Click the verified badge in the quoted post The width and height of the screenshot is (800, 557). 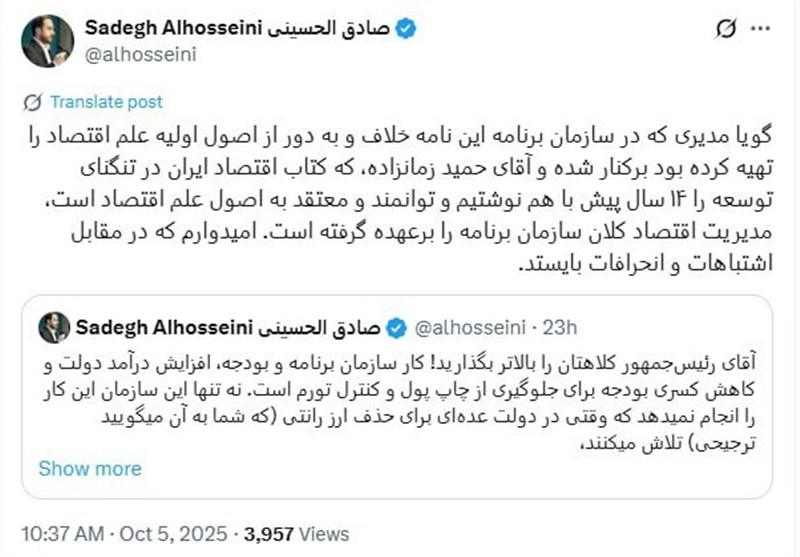pos(397,326)
